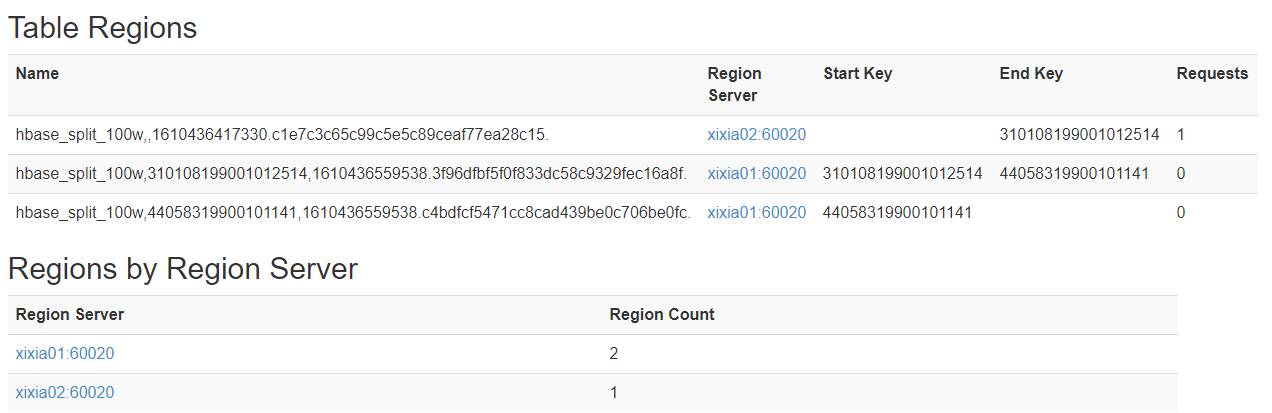Select the region name ending in 3f96dfbf5f0f833dc58c9329fec16a8f

point(351,173)
